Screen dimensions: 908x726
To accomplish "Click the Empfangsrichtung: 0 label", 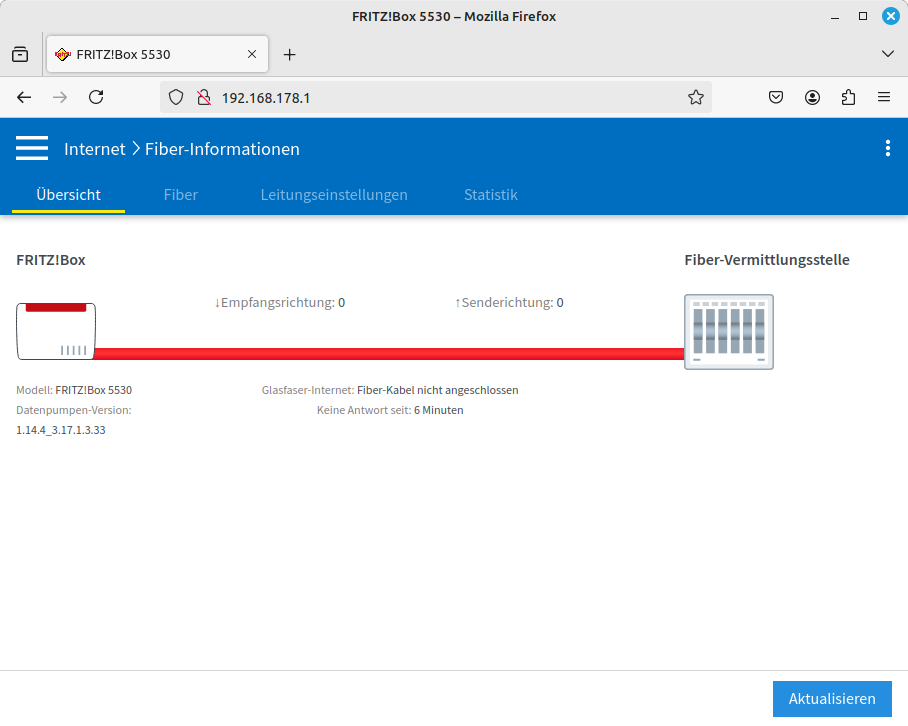I will click(x=280, y=302).
